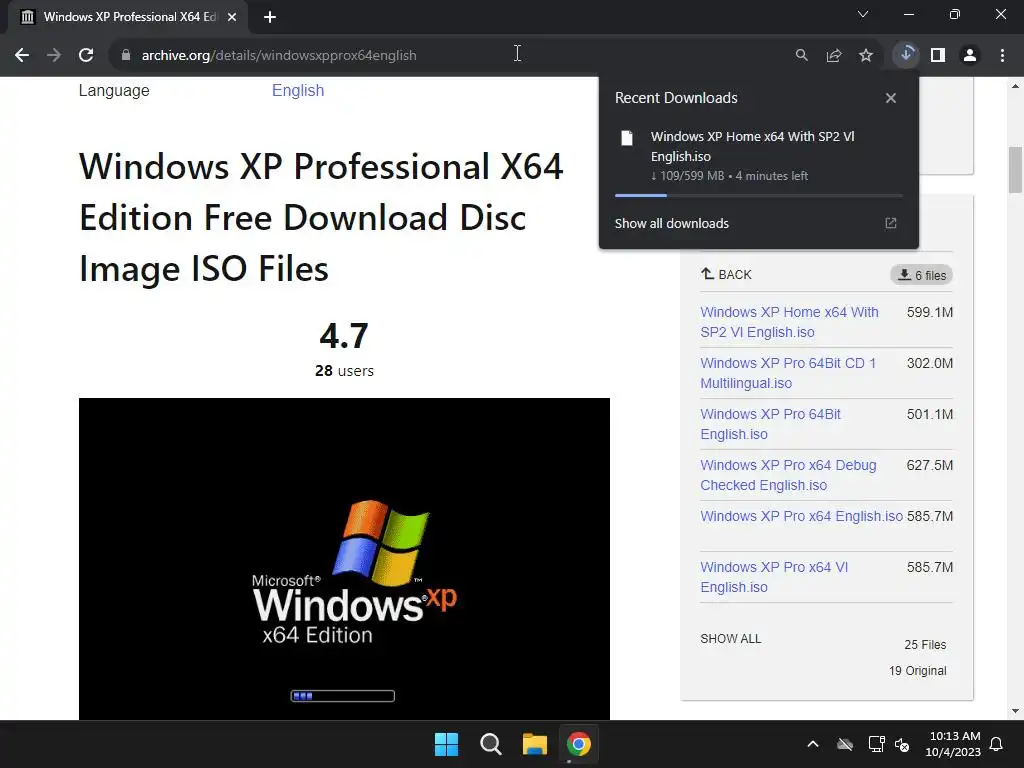Close the Windows XP Professional tab

pos(232,17)
